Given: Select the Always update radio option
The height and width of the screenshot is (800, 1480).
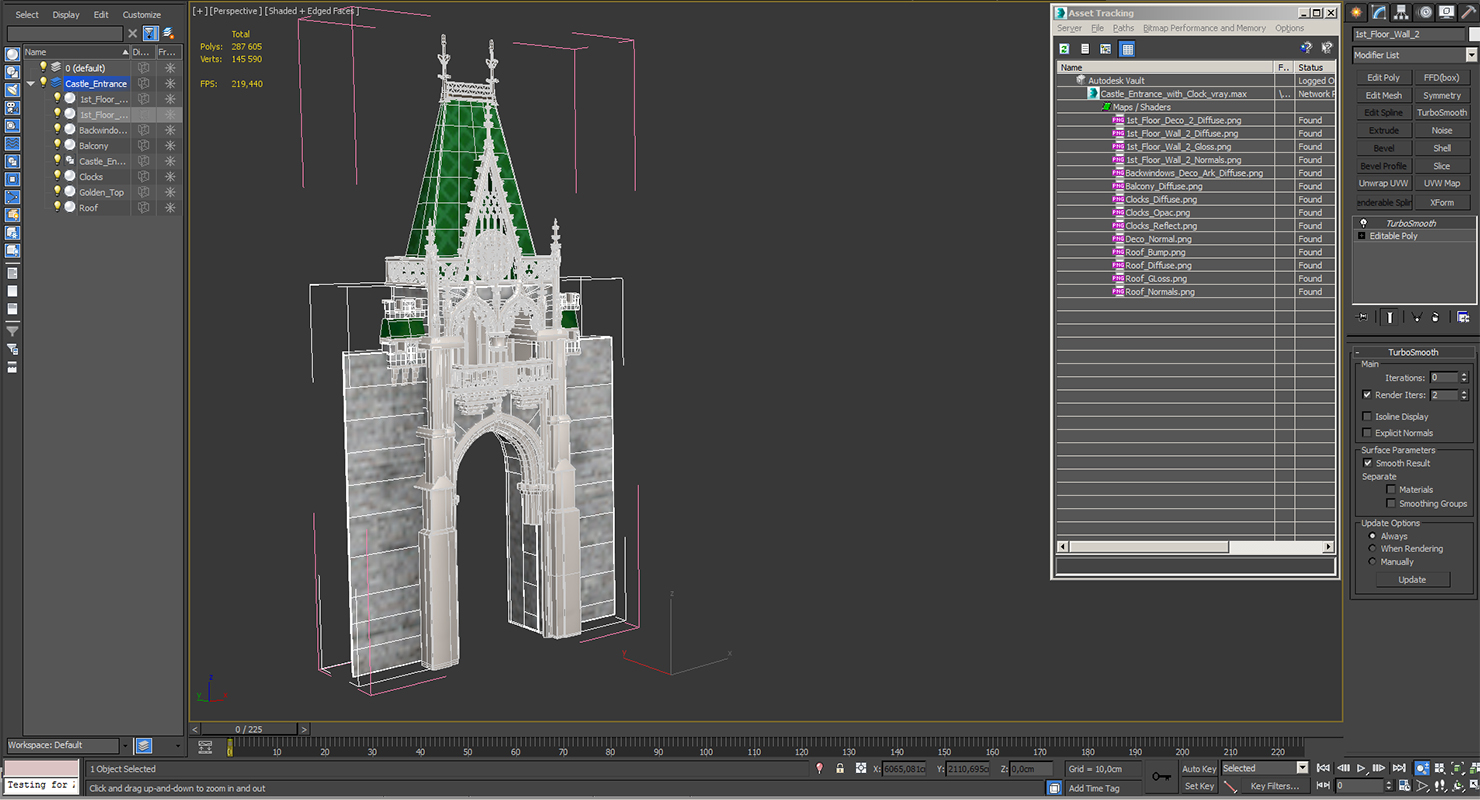Looking at the screenshot, I should coord(1372,536).
